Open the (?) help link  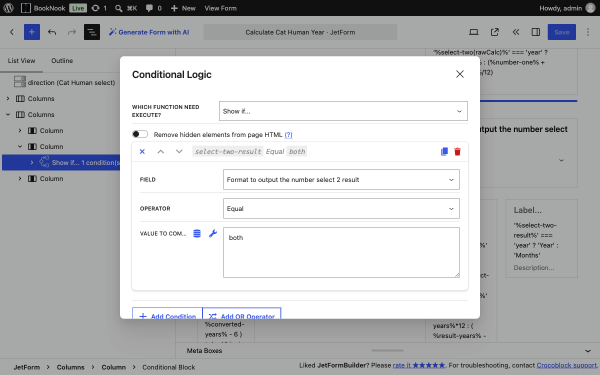tap(289, 135)
